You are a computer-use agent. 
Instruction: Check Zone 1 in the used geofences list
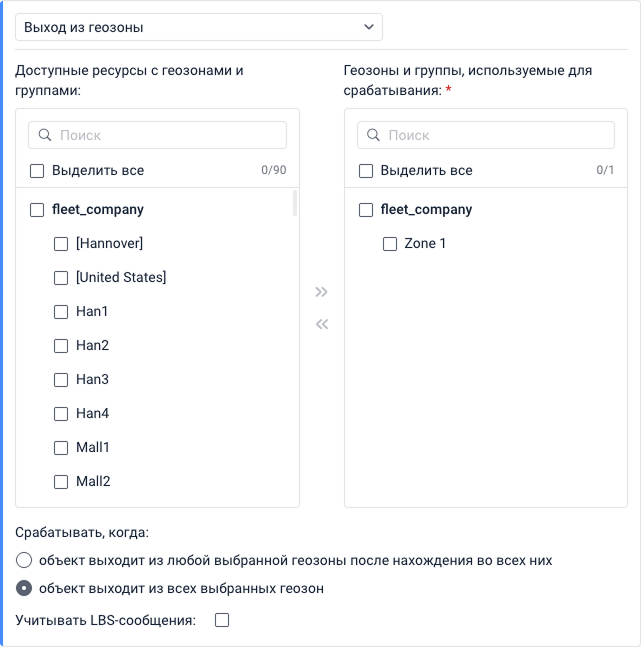click(x=390, y=244)
